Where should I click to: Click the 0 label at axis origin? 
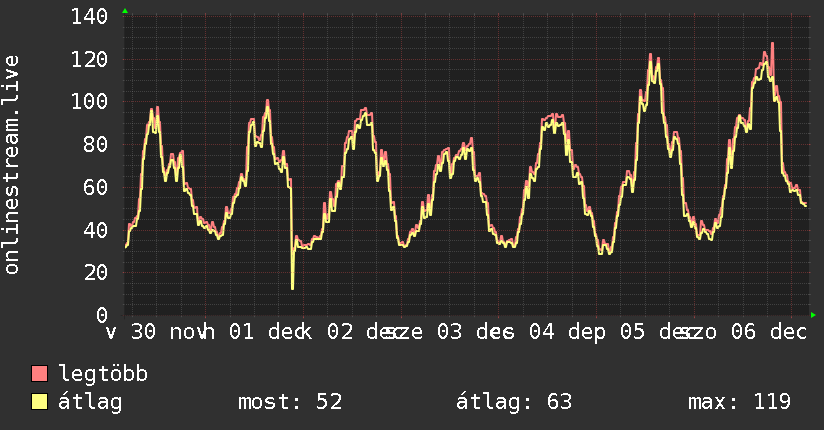pos(102,315)
